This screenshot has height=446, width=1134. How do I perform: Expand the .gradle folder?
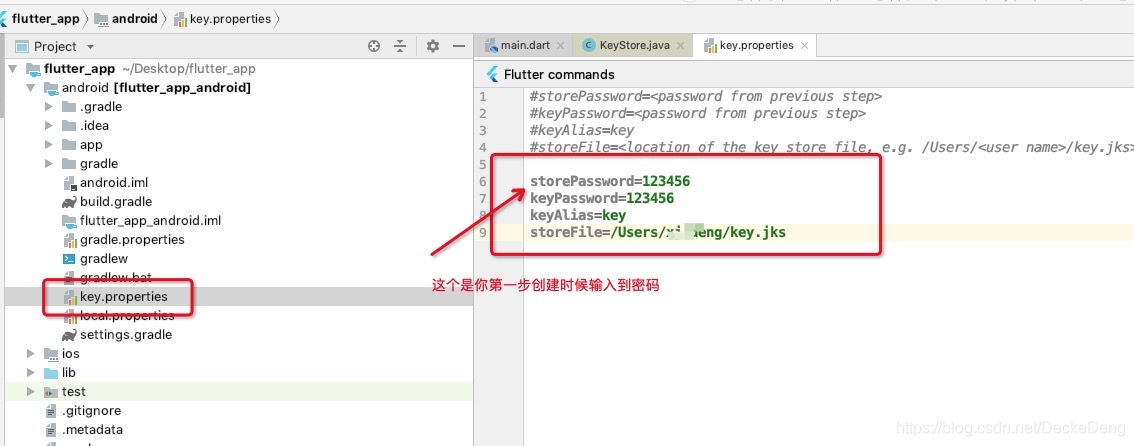pos(48,107)
